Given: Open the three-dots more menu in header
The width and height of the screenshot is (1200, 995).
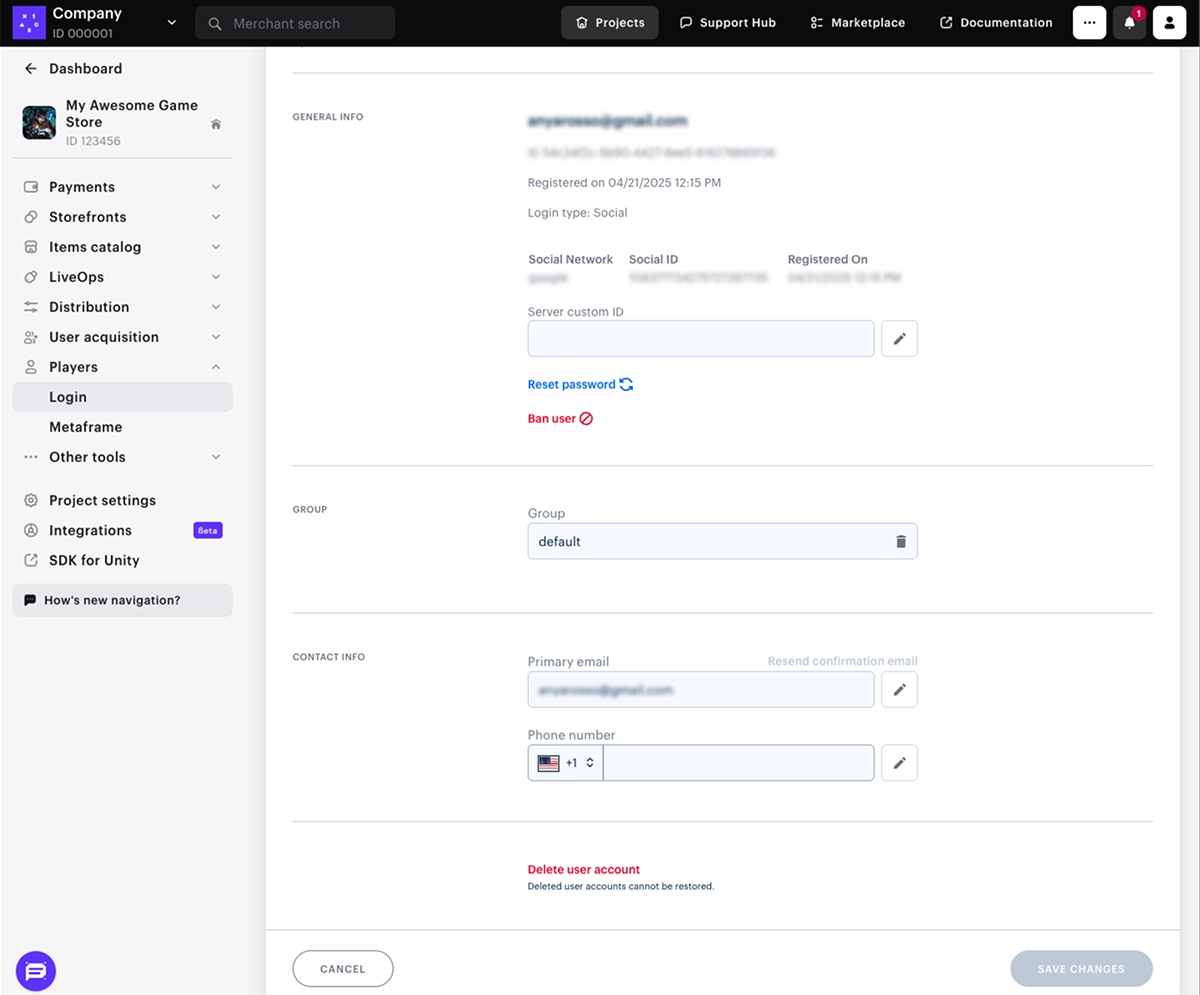Looking at the screenshot, I should click(x=1089, y=23).
